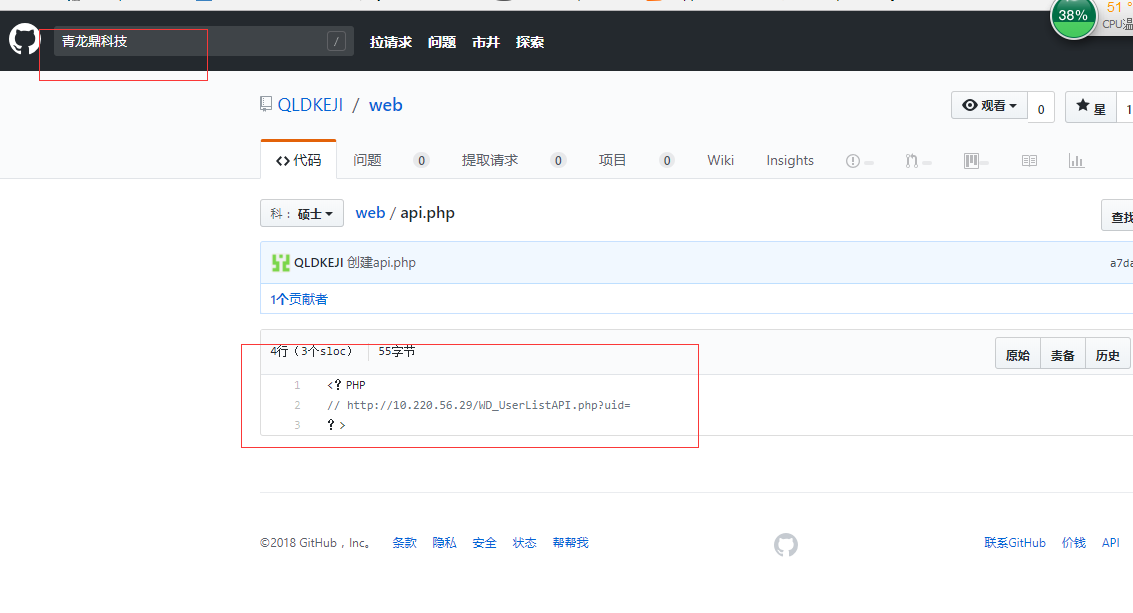
Task: Click the 责备 blame button
Action: tap(1063, 355)
